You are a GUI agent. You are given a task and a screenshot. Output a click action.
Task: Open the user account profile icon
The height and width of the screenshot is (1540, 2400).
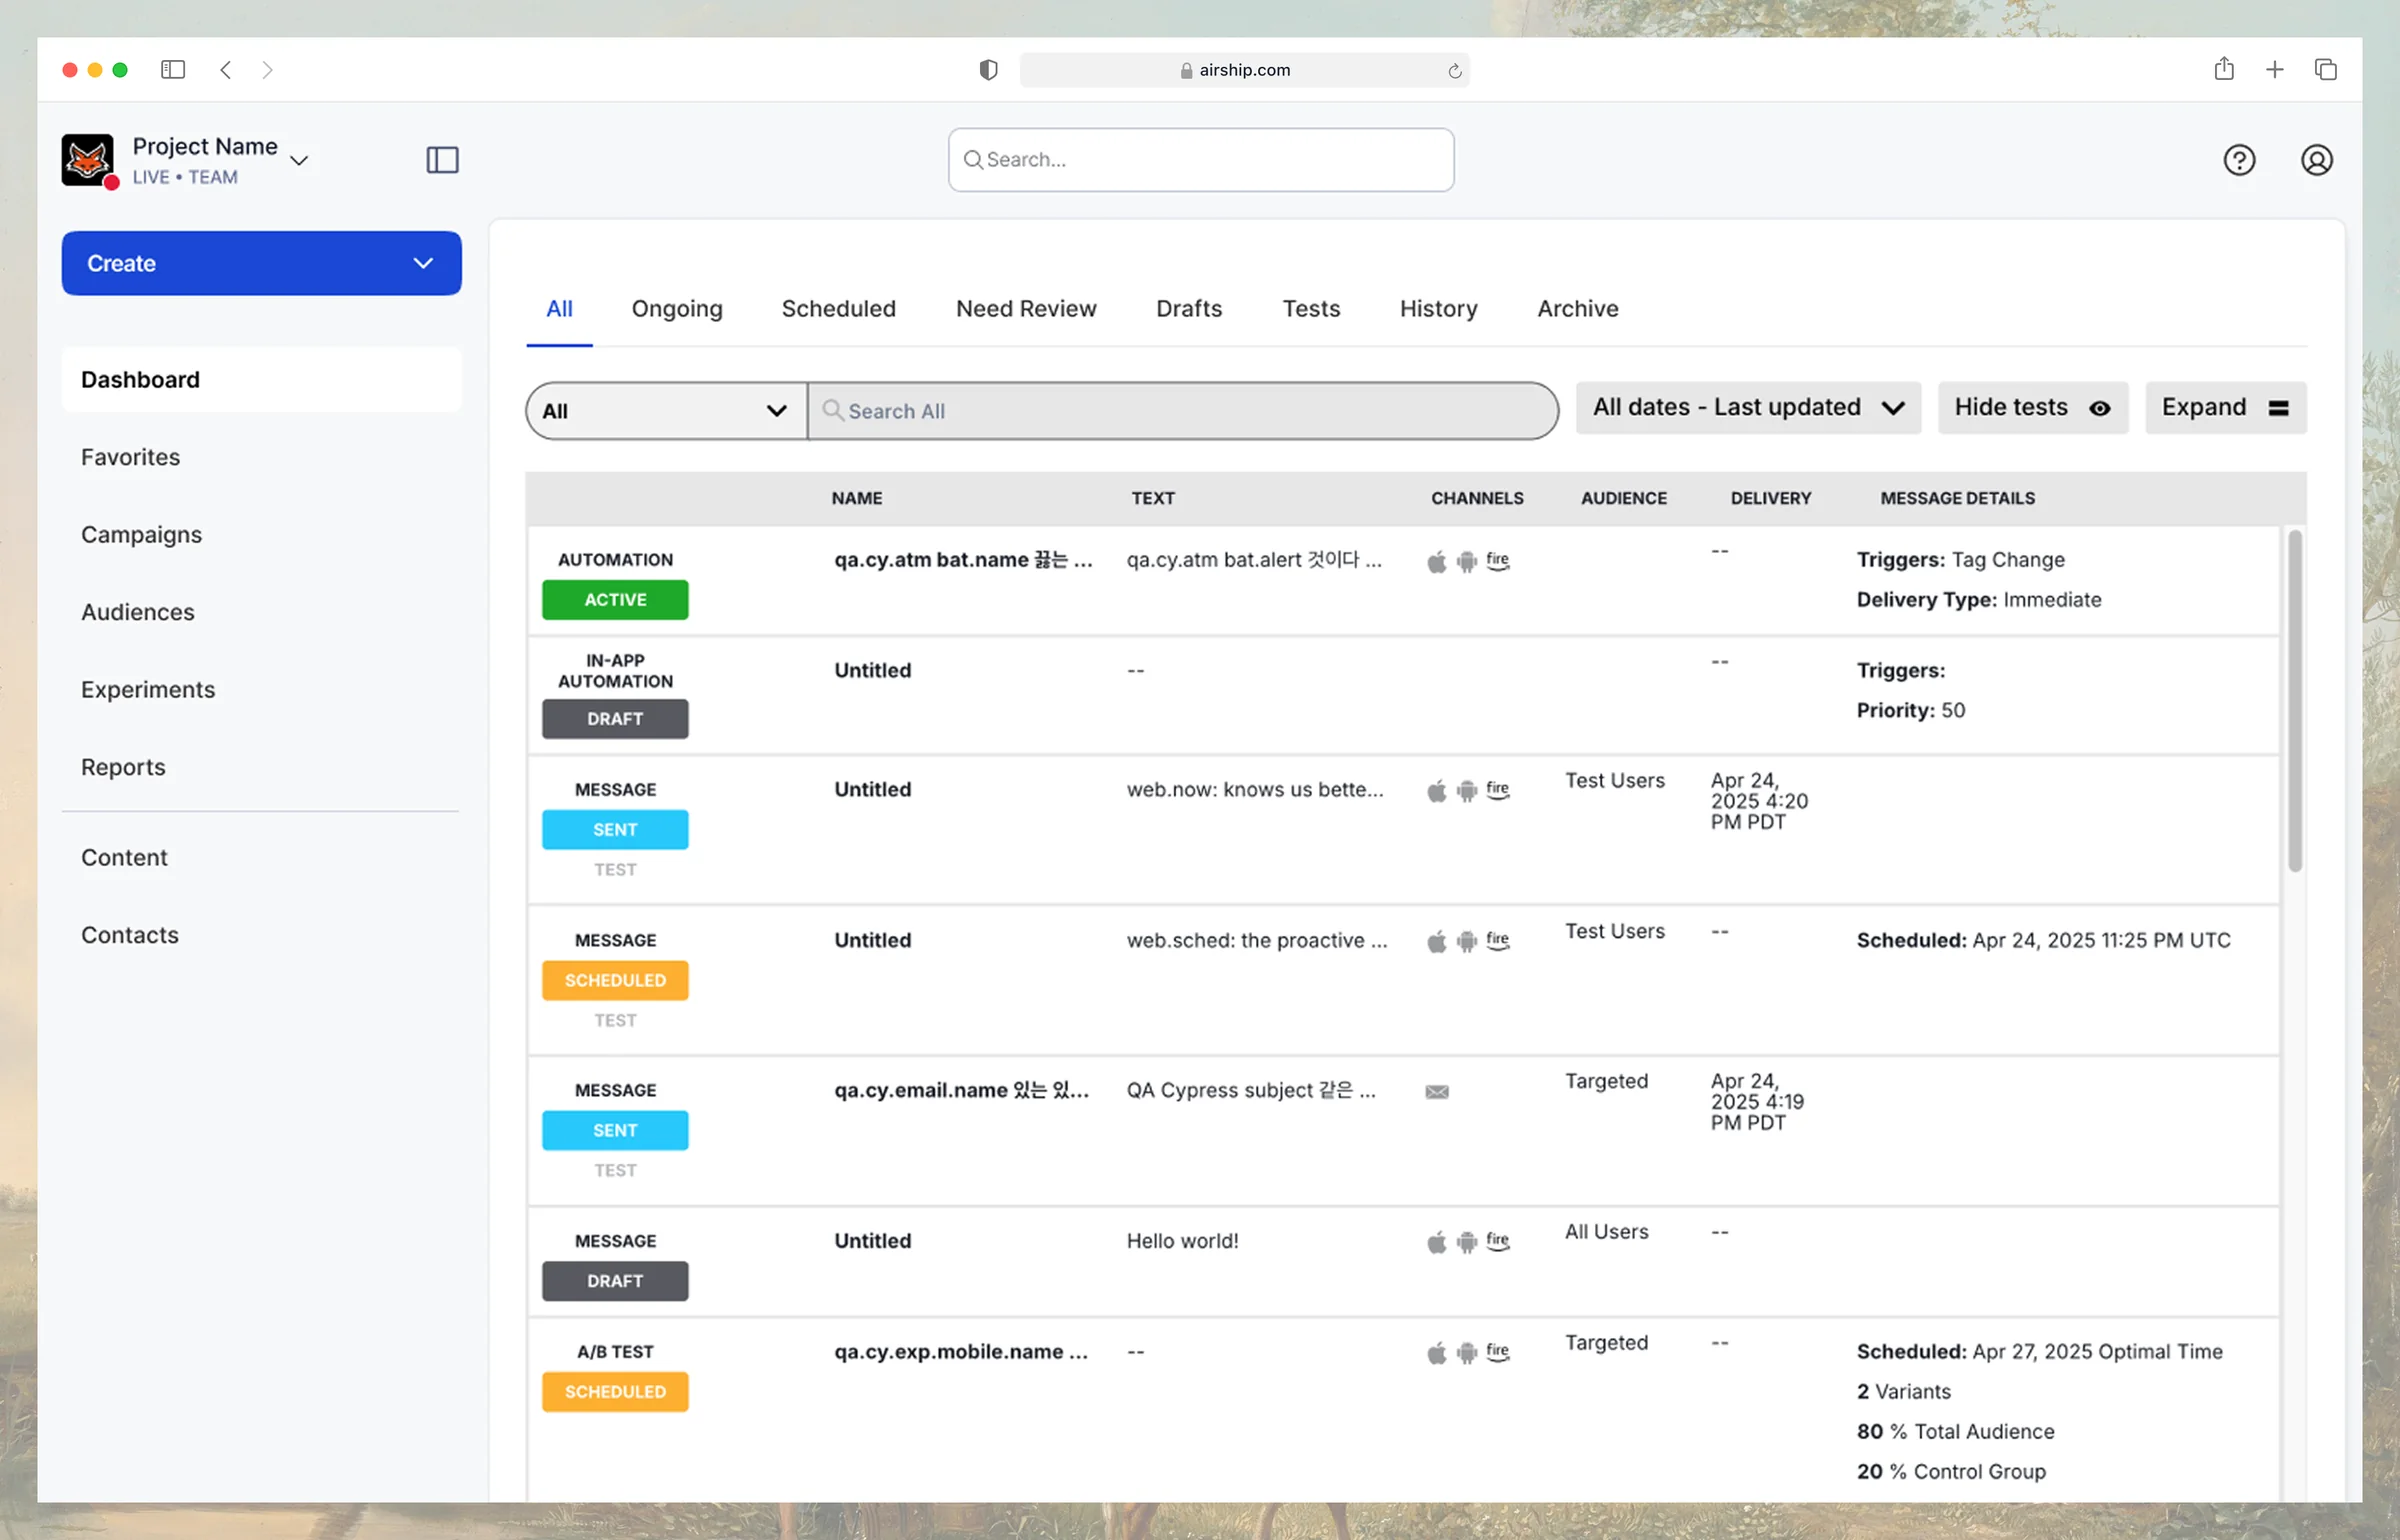click(x=2316, y=160)
